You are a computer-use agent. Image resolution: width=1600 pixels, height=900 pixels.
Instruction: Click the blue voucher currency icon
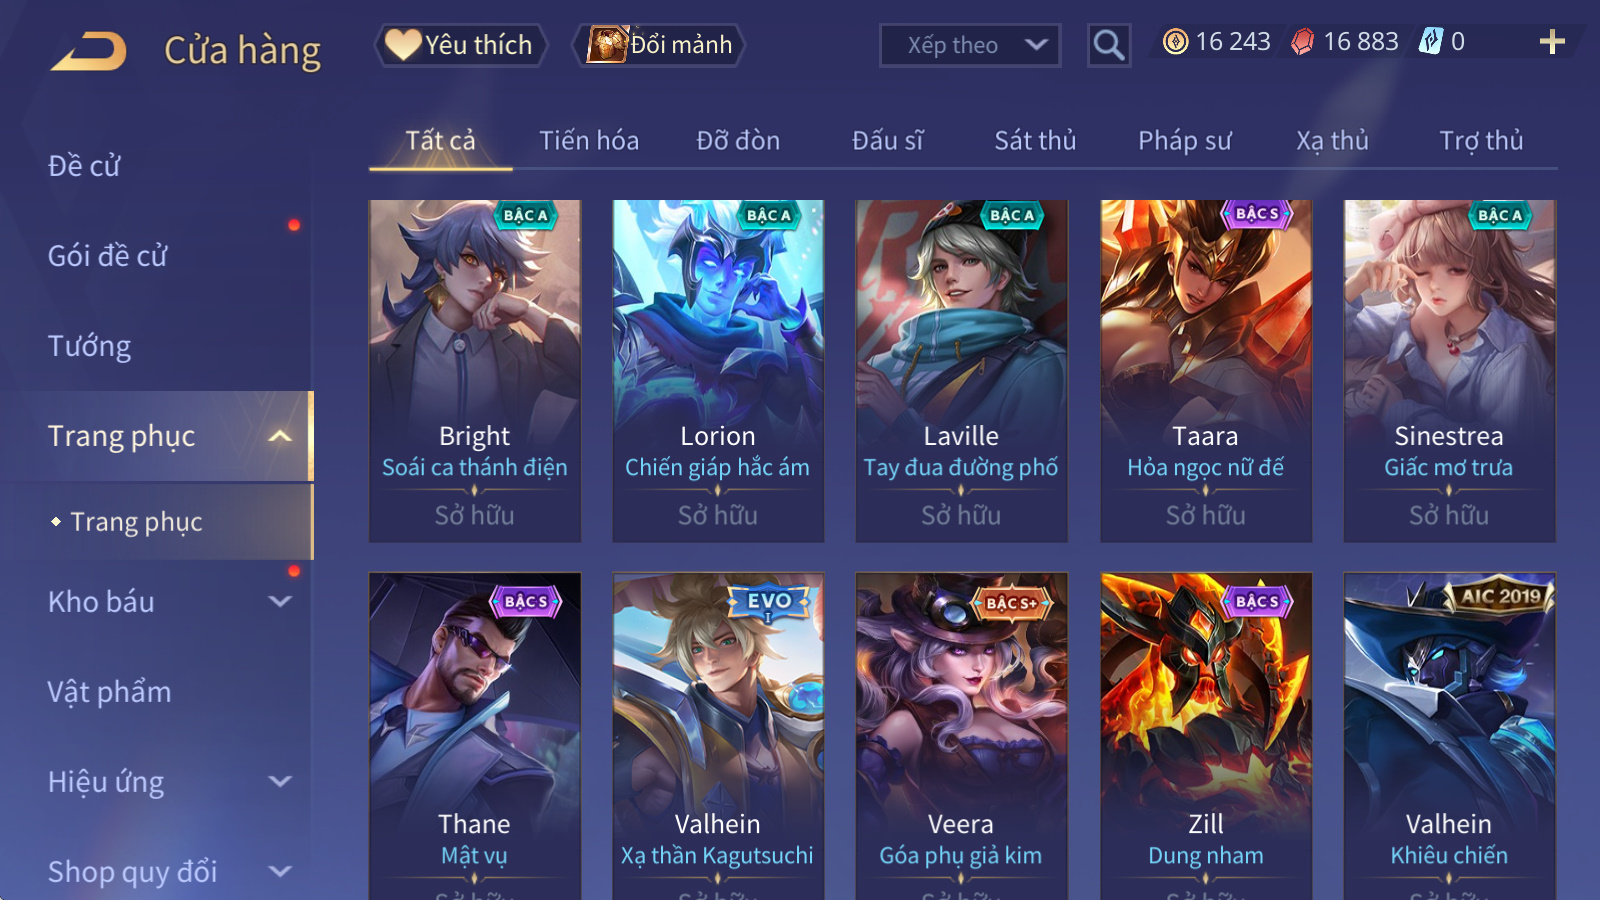pos(1431,42)
